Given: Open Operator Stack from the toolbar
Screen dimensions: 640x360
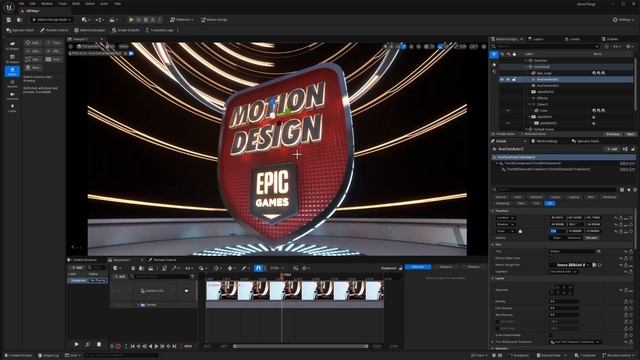Looking at the screenshot, I should pos(20,30).
